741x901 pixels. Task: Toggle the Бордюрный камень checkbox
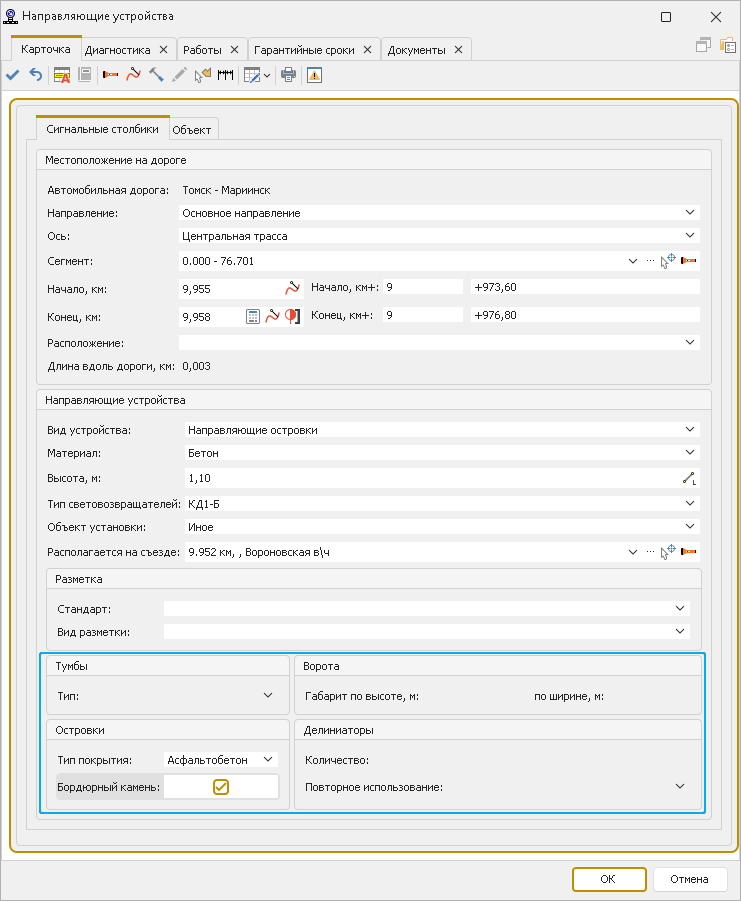221,787
